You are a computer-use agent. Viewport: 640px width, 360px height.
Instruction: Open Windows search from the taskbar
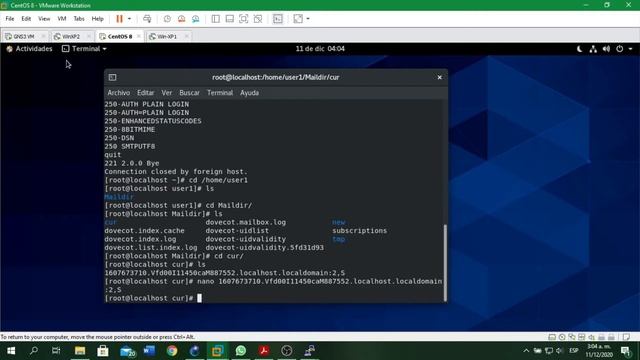(x=34, y=351)
